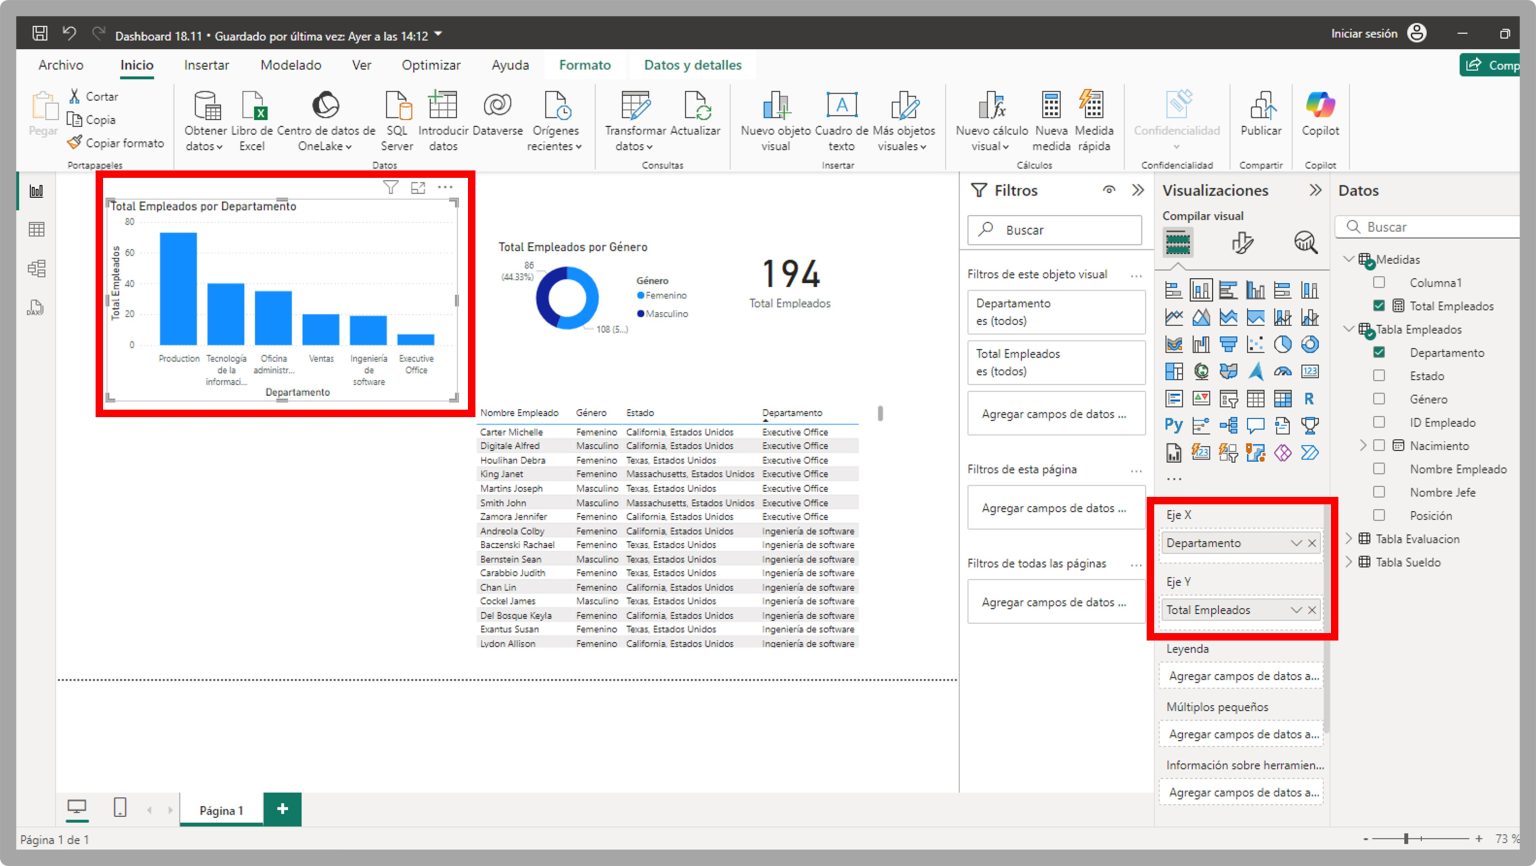This screenshot has height=866, width=1536.
Task: Open the Modelado menu tab
Action: click(x=290, y=64)
